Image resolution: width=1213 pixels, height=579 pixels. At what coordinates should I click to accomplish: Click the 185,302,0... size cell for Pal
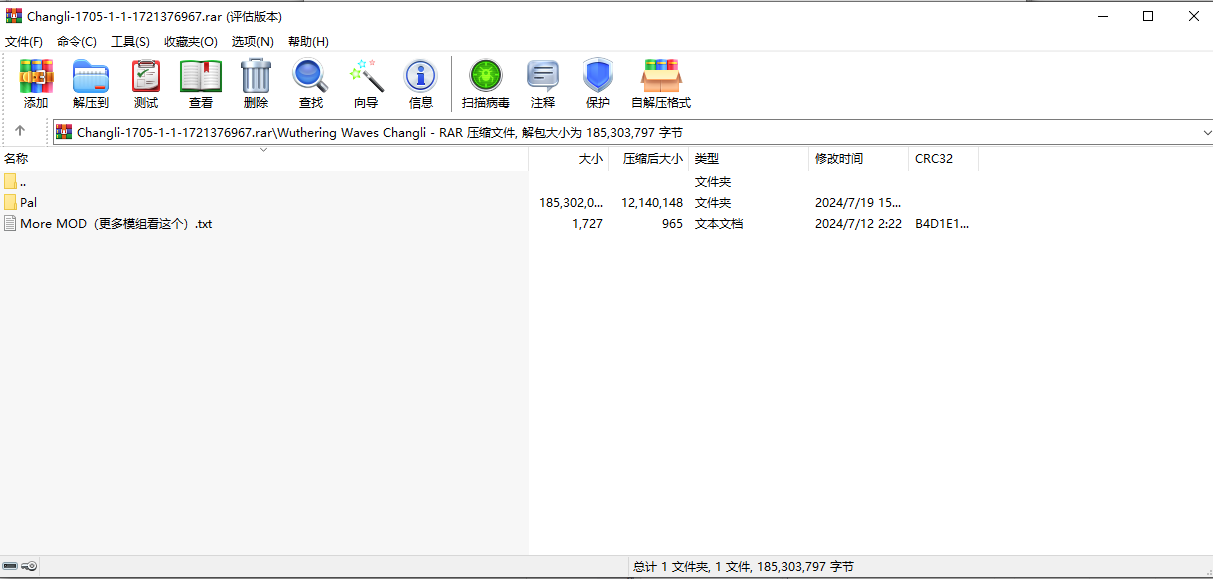(x=571, y=202)
